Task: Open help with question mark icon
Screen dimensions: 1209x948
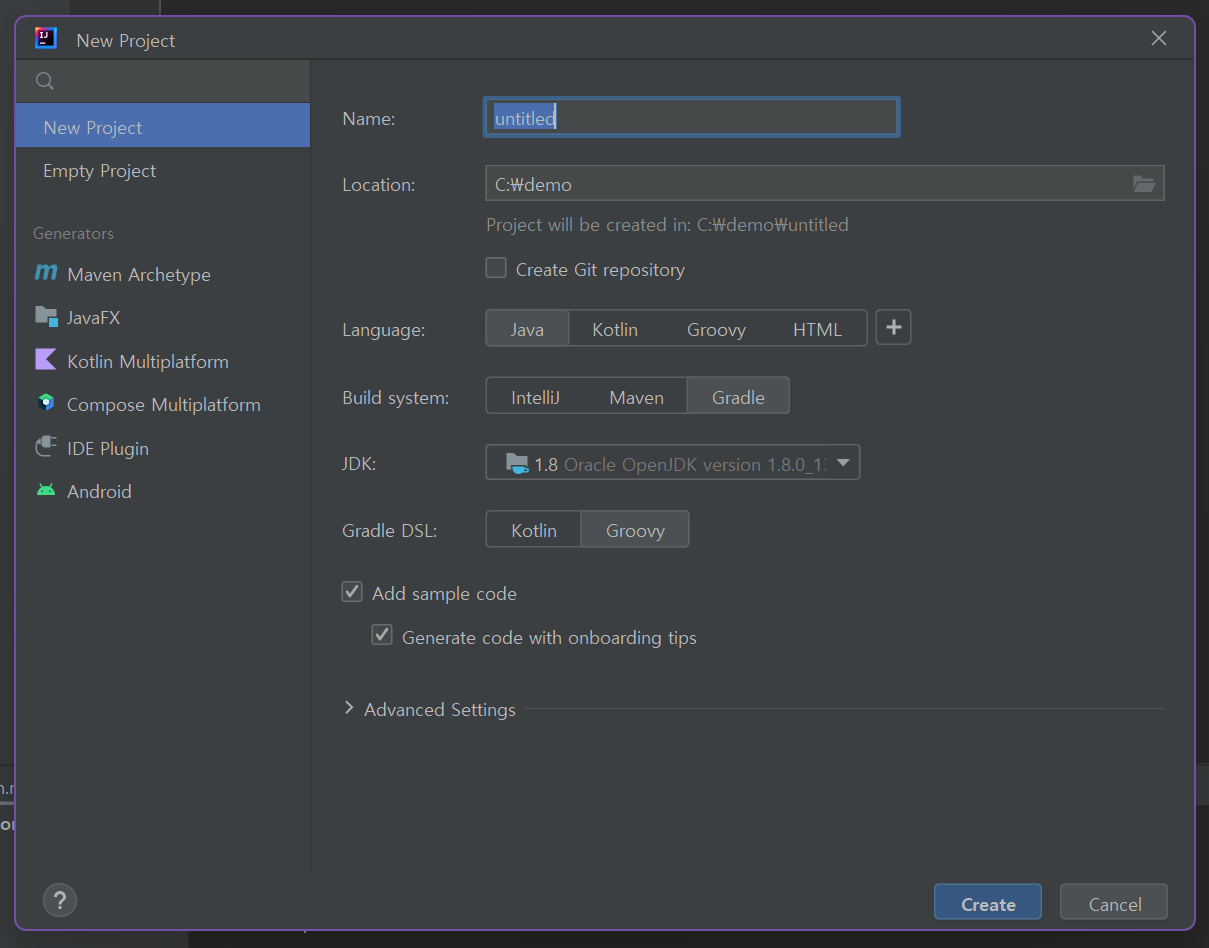Action: pyautogui.click(x=60, y=899)
